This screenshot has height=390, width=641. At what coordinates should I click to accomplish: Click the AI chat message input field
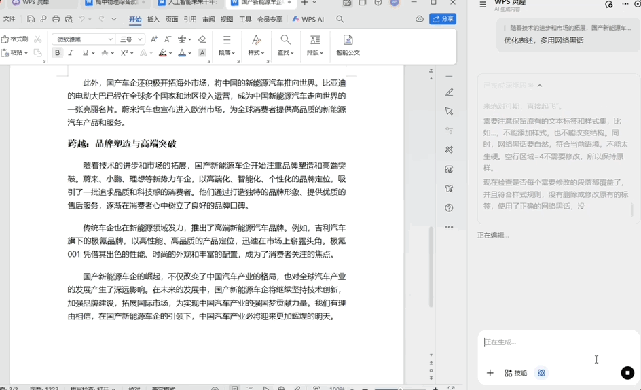[558, 346]
